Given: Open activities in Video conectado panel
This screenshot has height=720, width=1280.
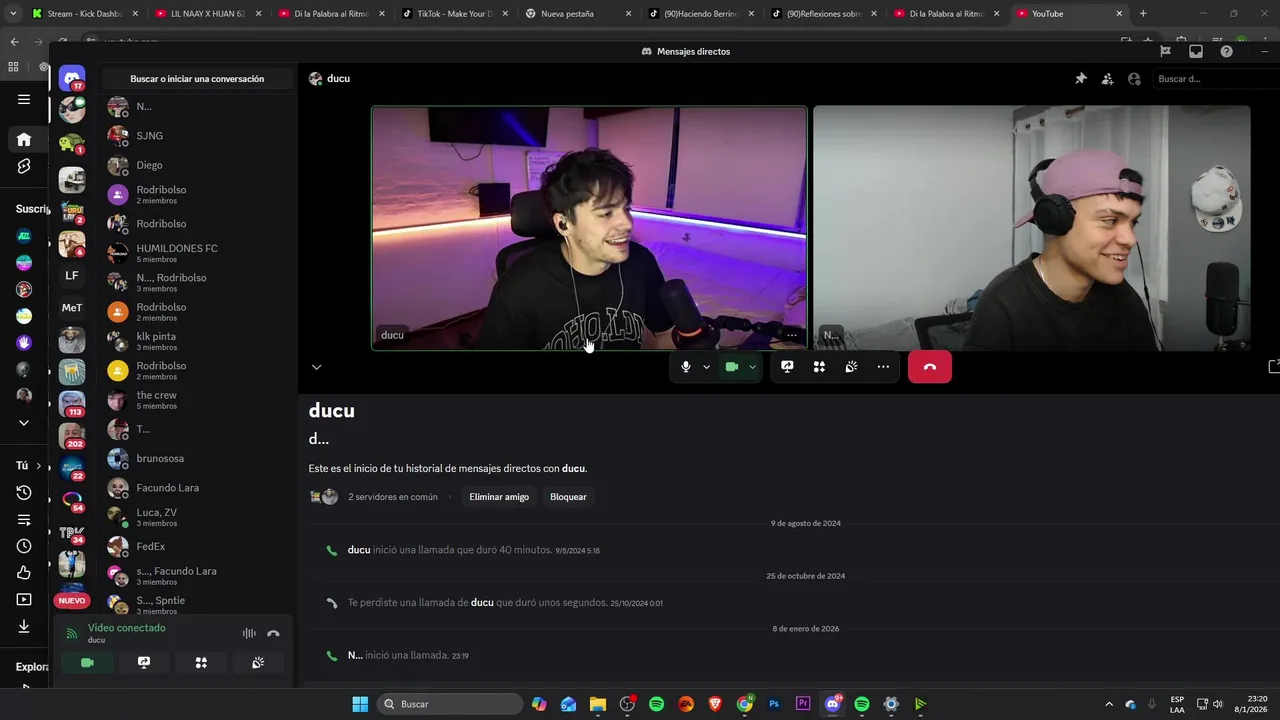Looking at the screenshot, I should [201, 663].
